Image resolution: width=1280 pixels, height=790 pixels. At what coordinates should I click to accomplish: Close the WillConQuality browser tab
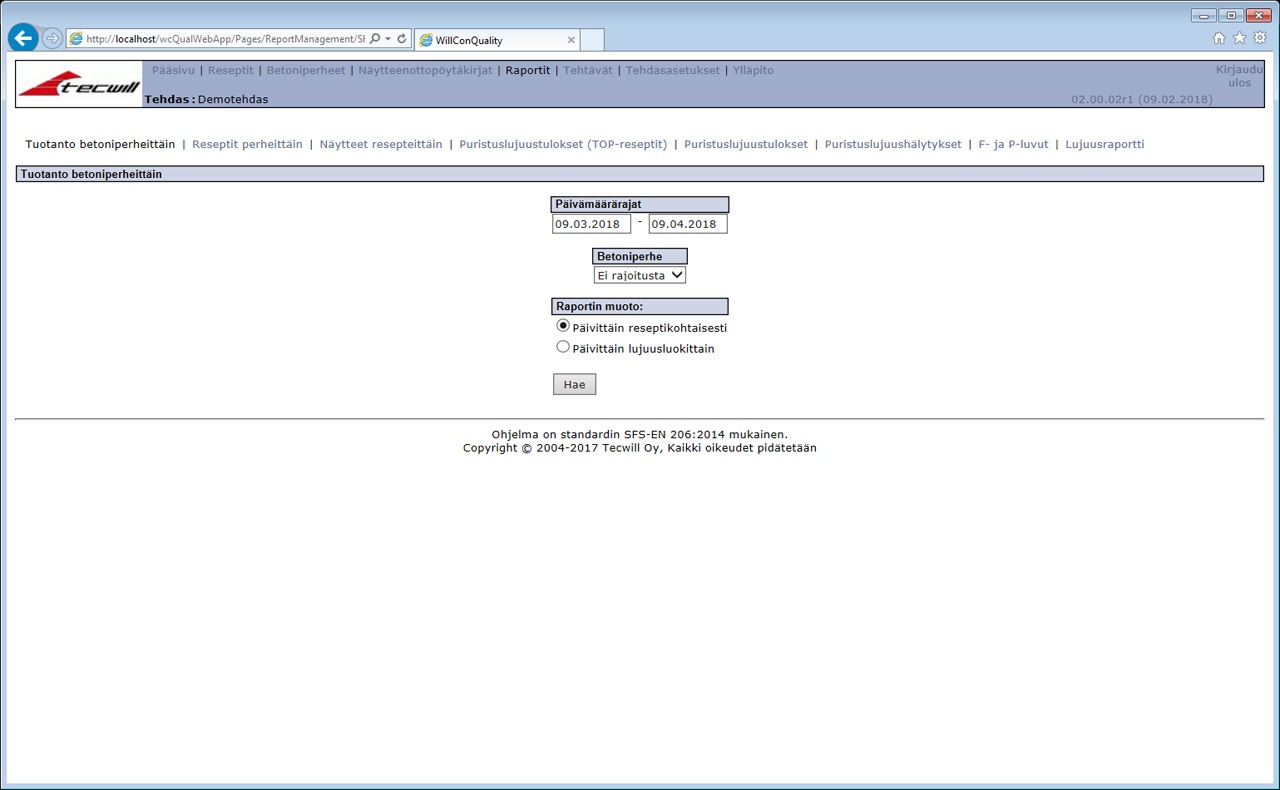click(x=571, y=40)
